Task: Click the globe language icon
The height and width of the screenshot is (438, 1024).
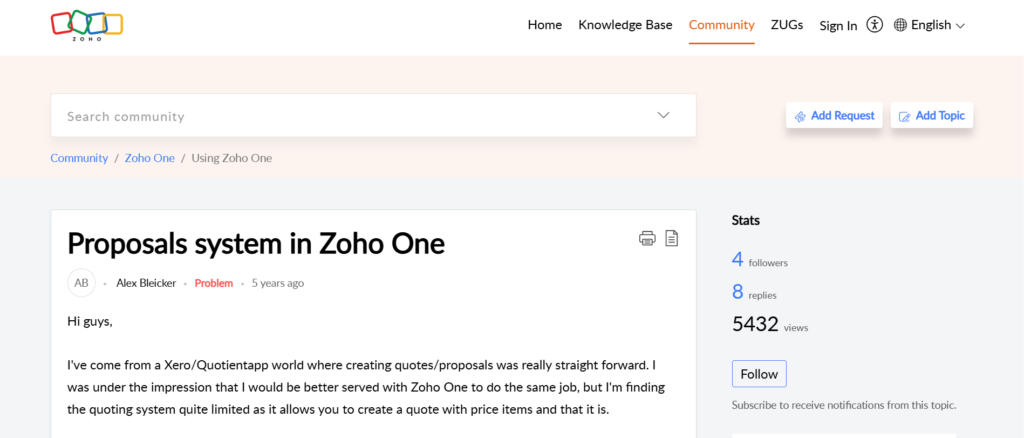Action: pyautogui.click(x=900, y=25)
